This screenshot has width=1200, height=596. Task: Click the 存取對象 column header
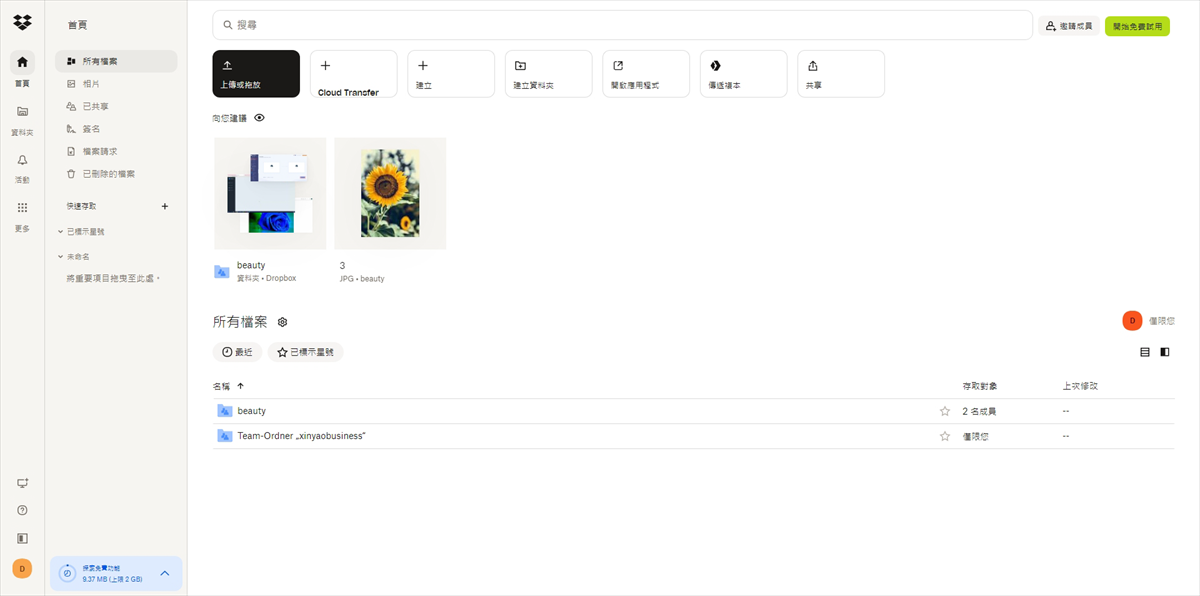tap(979, 385)
